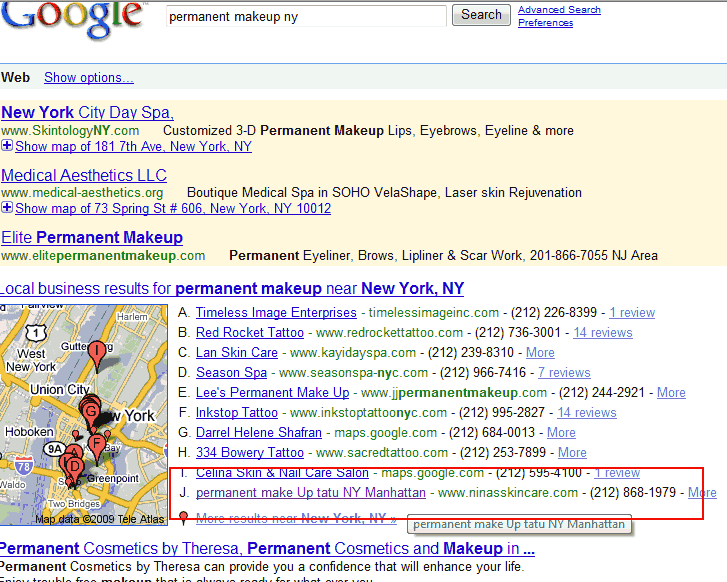
Task: Click the 9A route shield on map
Action: (x=54, y=449)
